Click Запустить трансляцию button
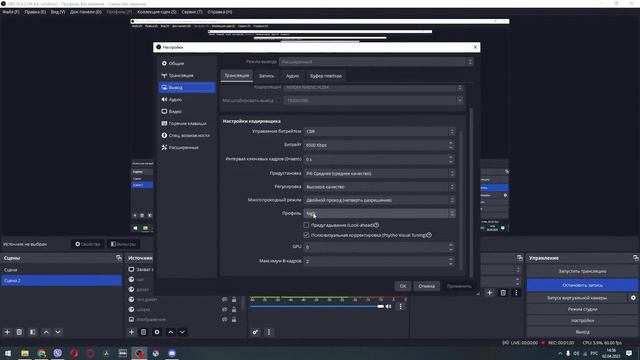640x360 pixels. point(582,271)
